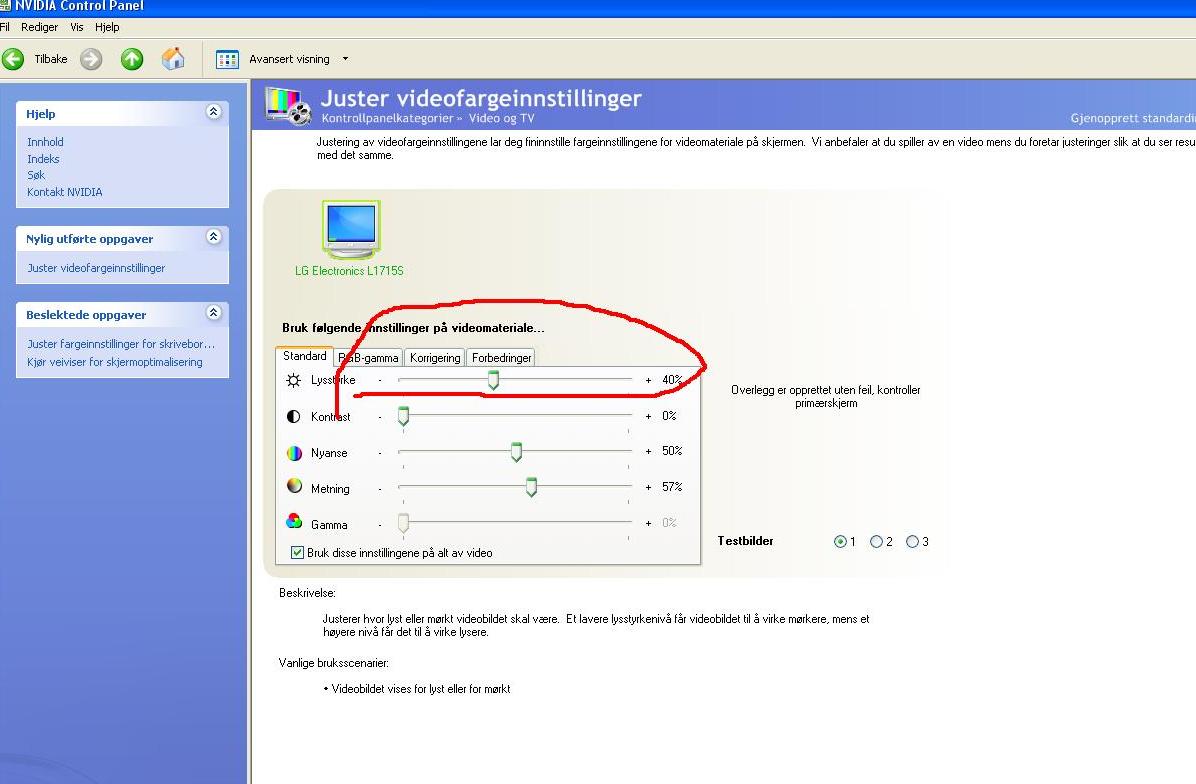This screenshot has width=1196, height=784.
Task: Click the Nyanse rainbow circle icon
Action: (x=294, y=453)
